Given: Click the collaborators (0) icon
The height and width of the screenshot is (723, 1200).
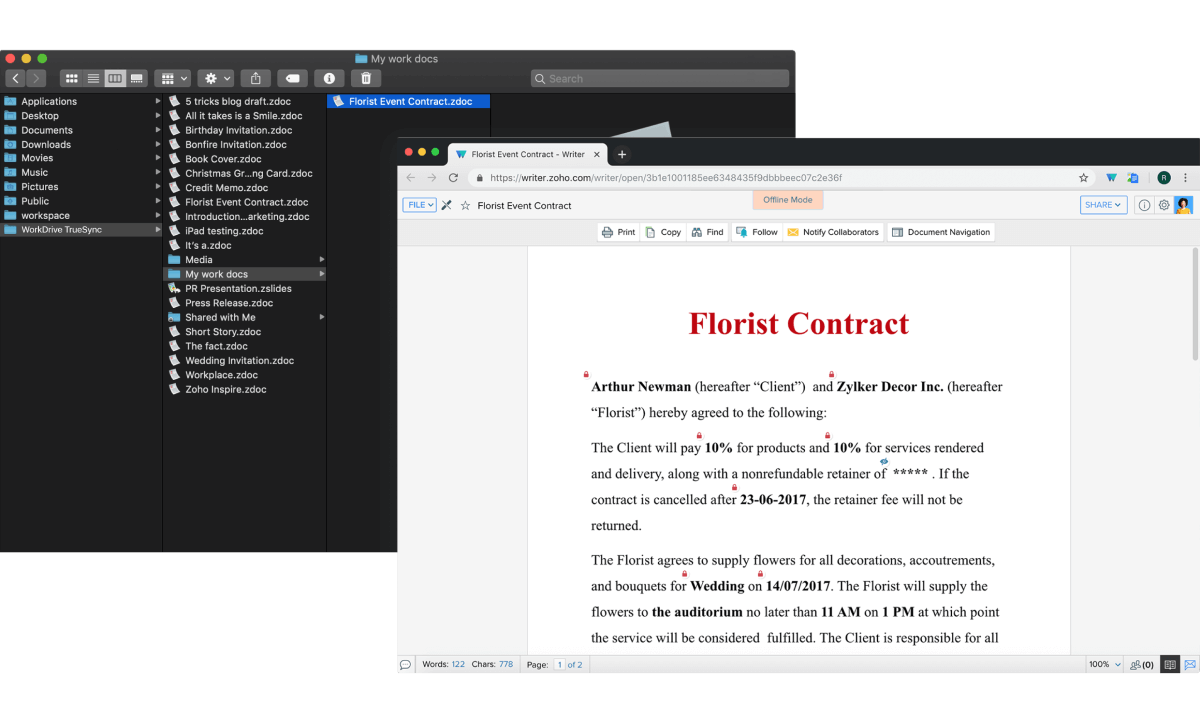Looking at the screenshot, I should tap(1141, 664).
